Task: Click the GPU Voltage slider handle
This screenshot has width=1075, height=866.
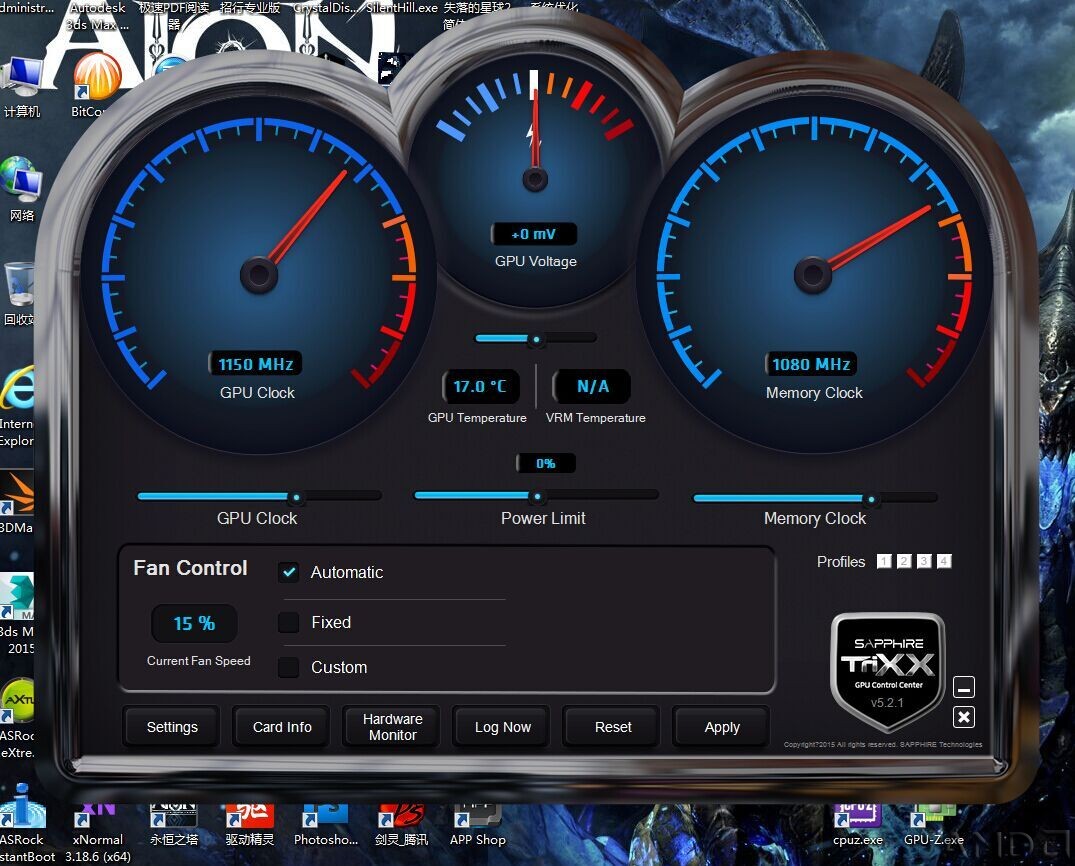Action: pyautogui.click(x=536, y=339)
